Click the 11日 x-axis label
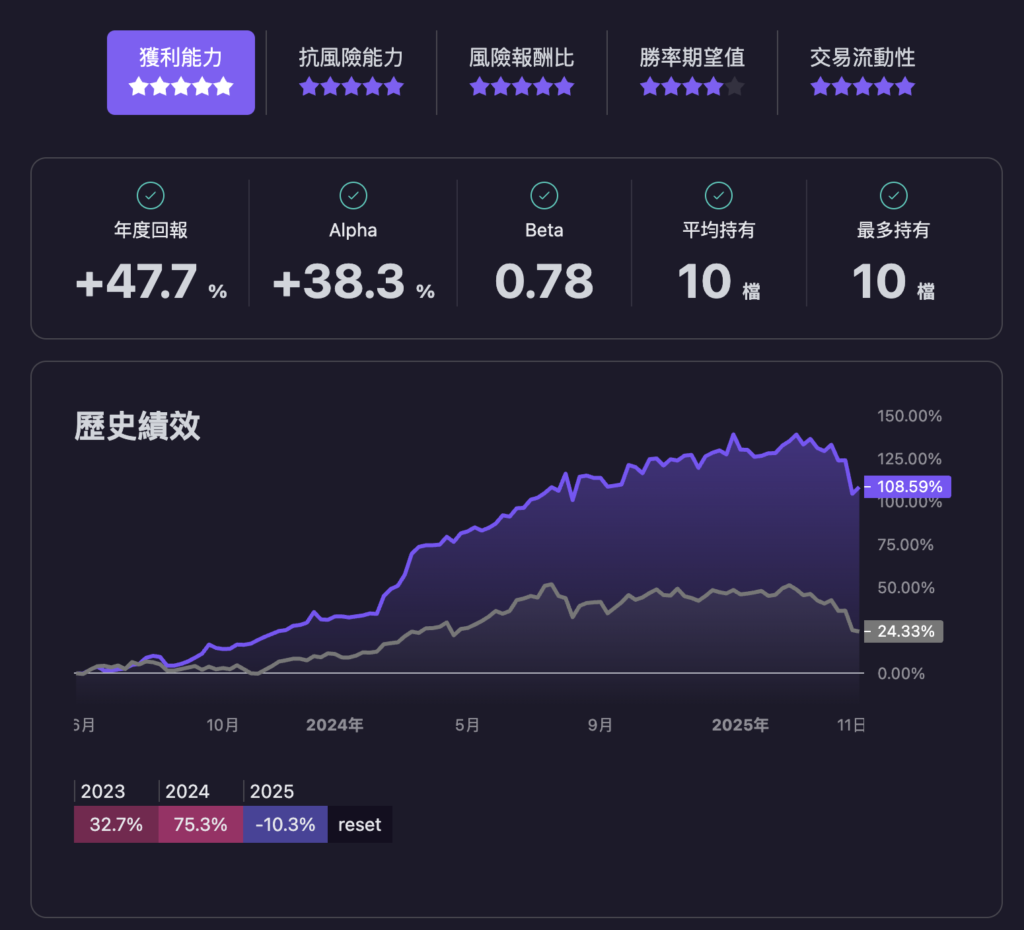 [x=852, y=725]
